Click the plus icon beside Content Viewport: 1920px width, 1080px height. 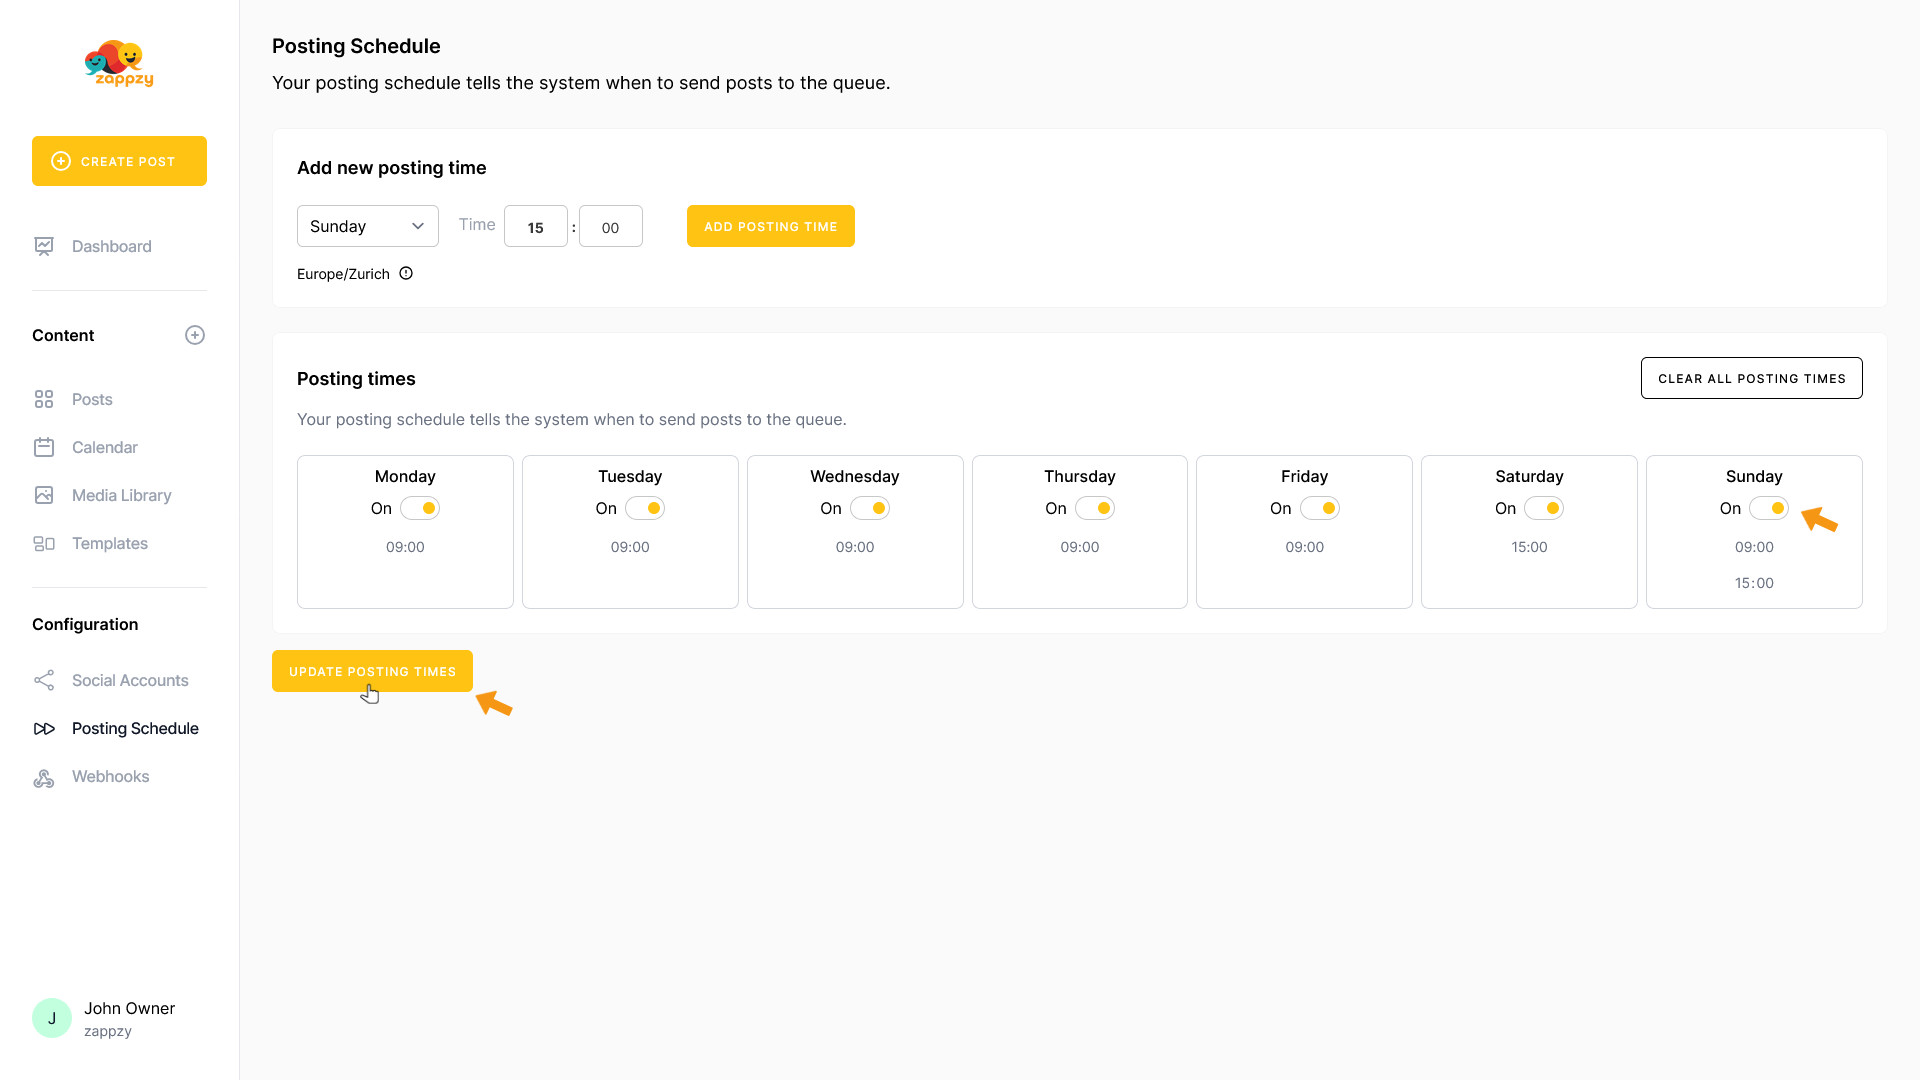195,335
